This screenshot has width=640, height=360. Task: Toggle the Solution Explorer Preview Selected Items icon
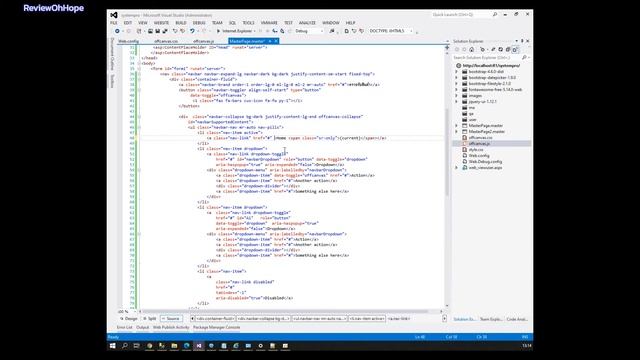515,49
